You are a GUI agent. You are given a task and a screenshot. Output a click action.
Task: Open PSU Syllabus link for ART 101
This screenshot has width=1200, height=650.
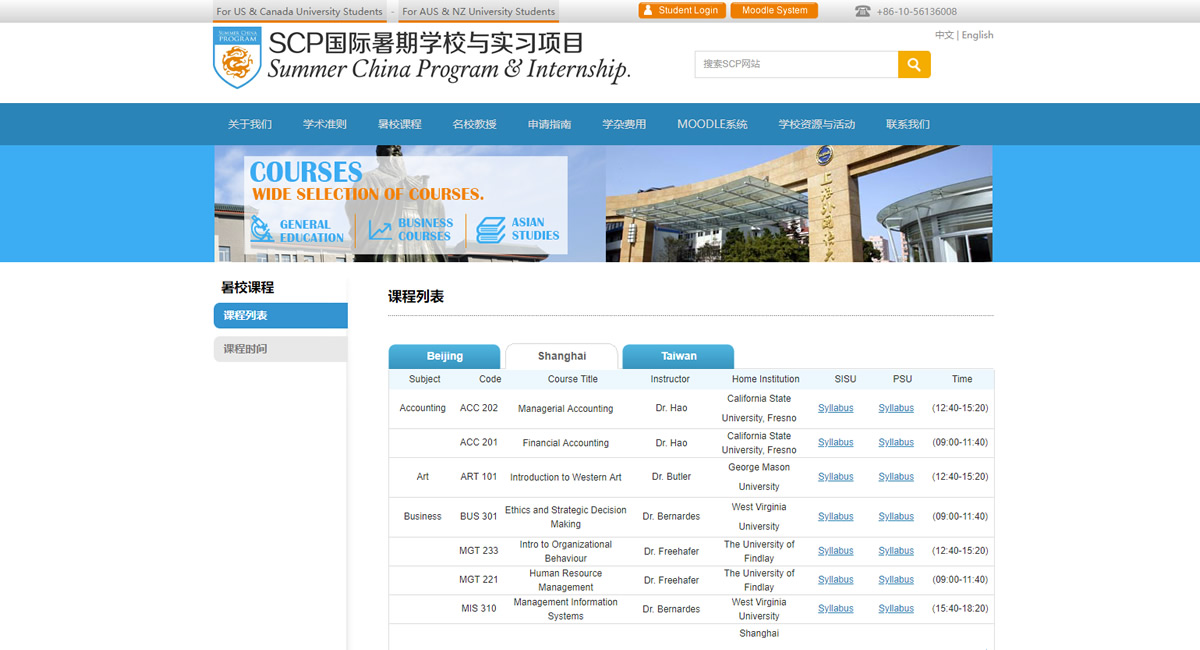895,477
